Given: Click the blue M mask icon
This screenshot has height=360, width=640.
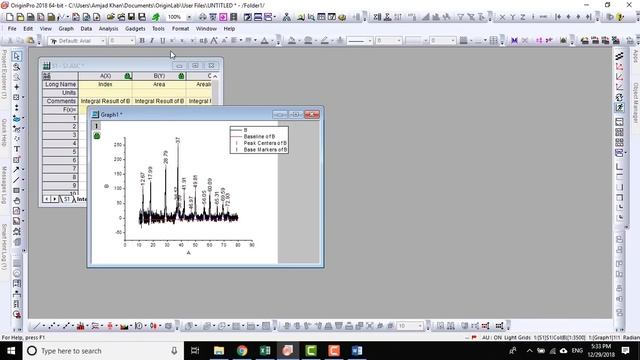Looking at the screenshot, I should click(514, 40).
